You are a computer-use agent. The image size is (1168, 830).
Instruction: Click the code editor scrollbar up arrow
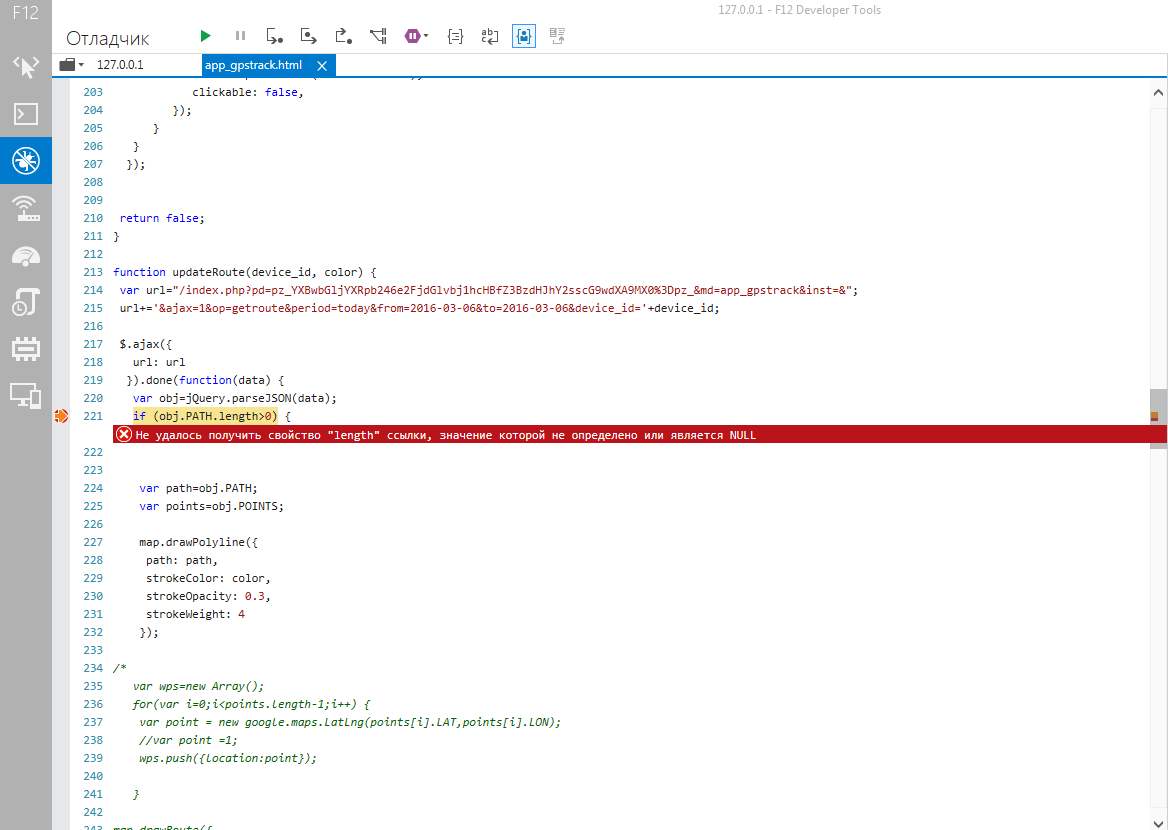[1157, 90]
